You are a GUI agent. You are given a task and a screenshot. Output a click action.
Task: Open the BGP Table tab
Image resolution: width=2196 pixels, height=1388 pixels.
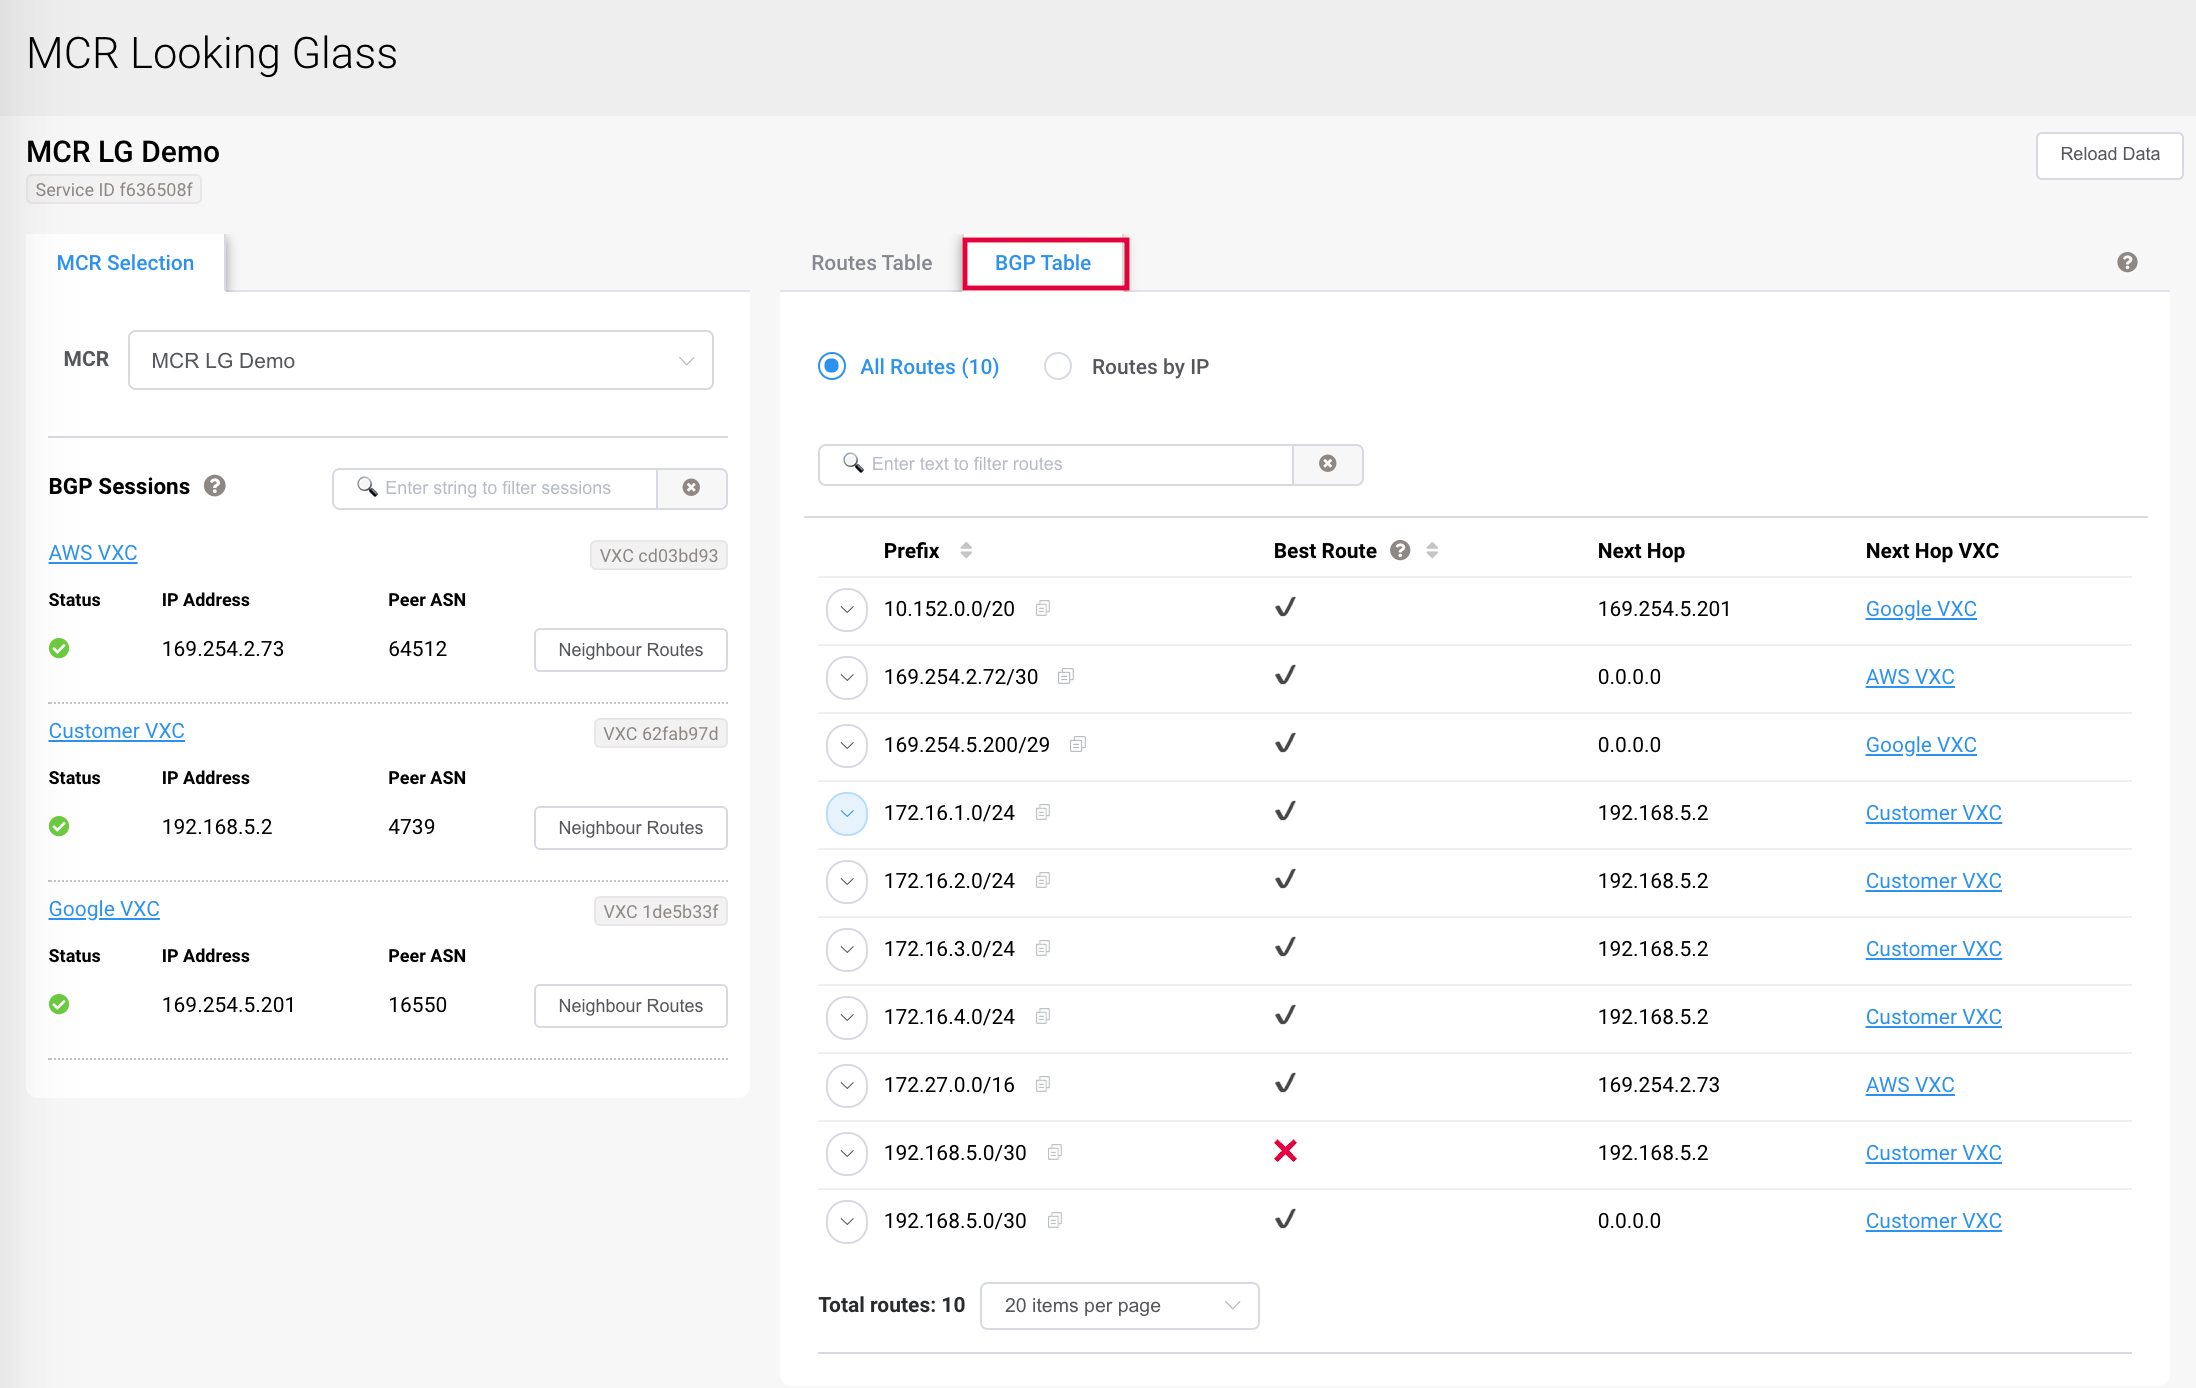[1043, 263]
